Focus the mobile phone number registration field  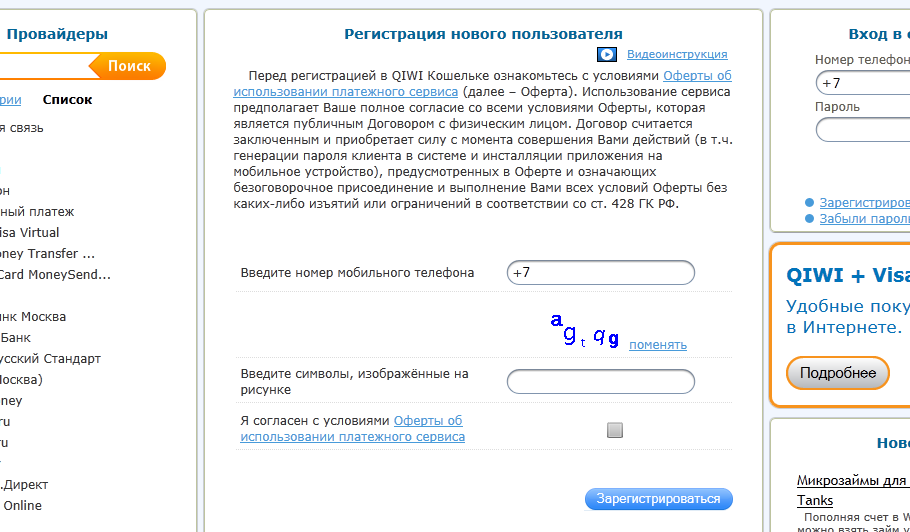tap(600, 273)
